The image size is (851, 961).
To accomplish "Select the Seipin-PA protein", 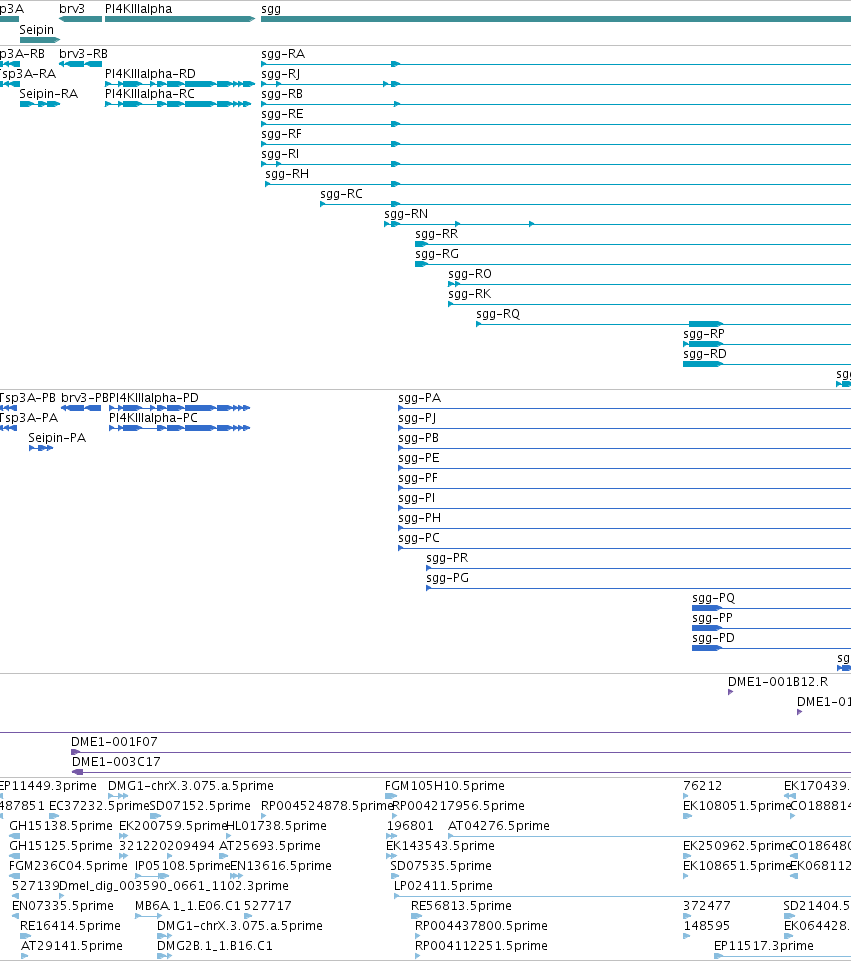I will (41, 448).
